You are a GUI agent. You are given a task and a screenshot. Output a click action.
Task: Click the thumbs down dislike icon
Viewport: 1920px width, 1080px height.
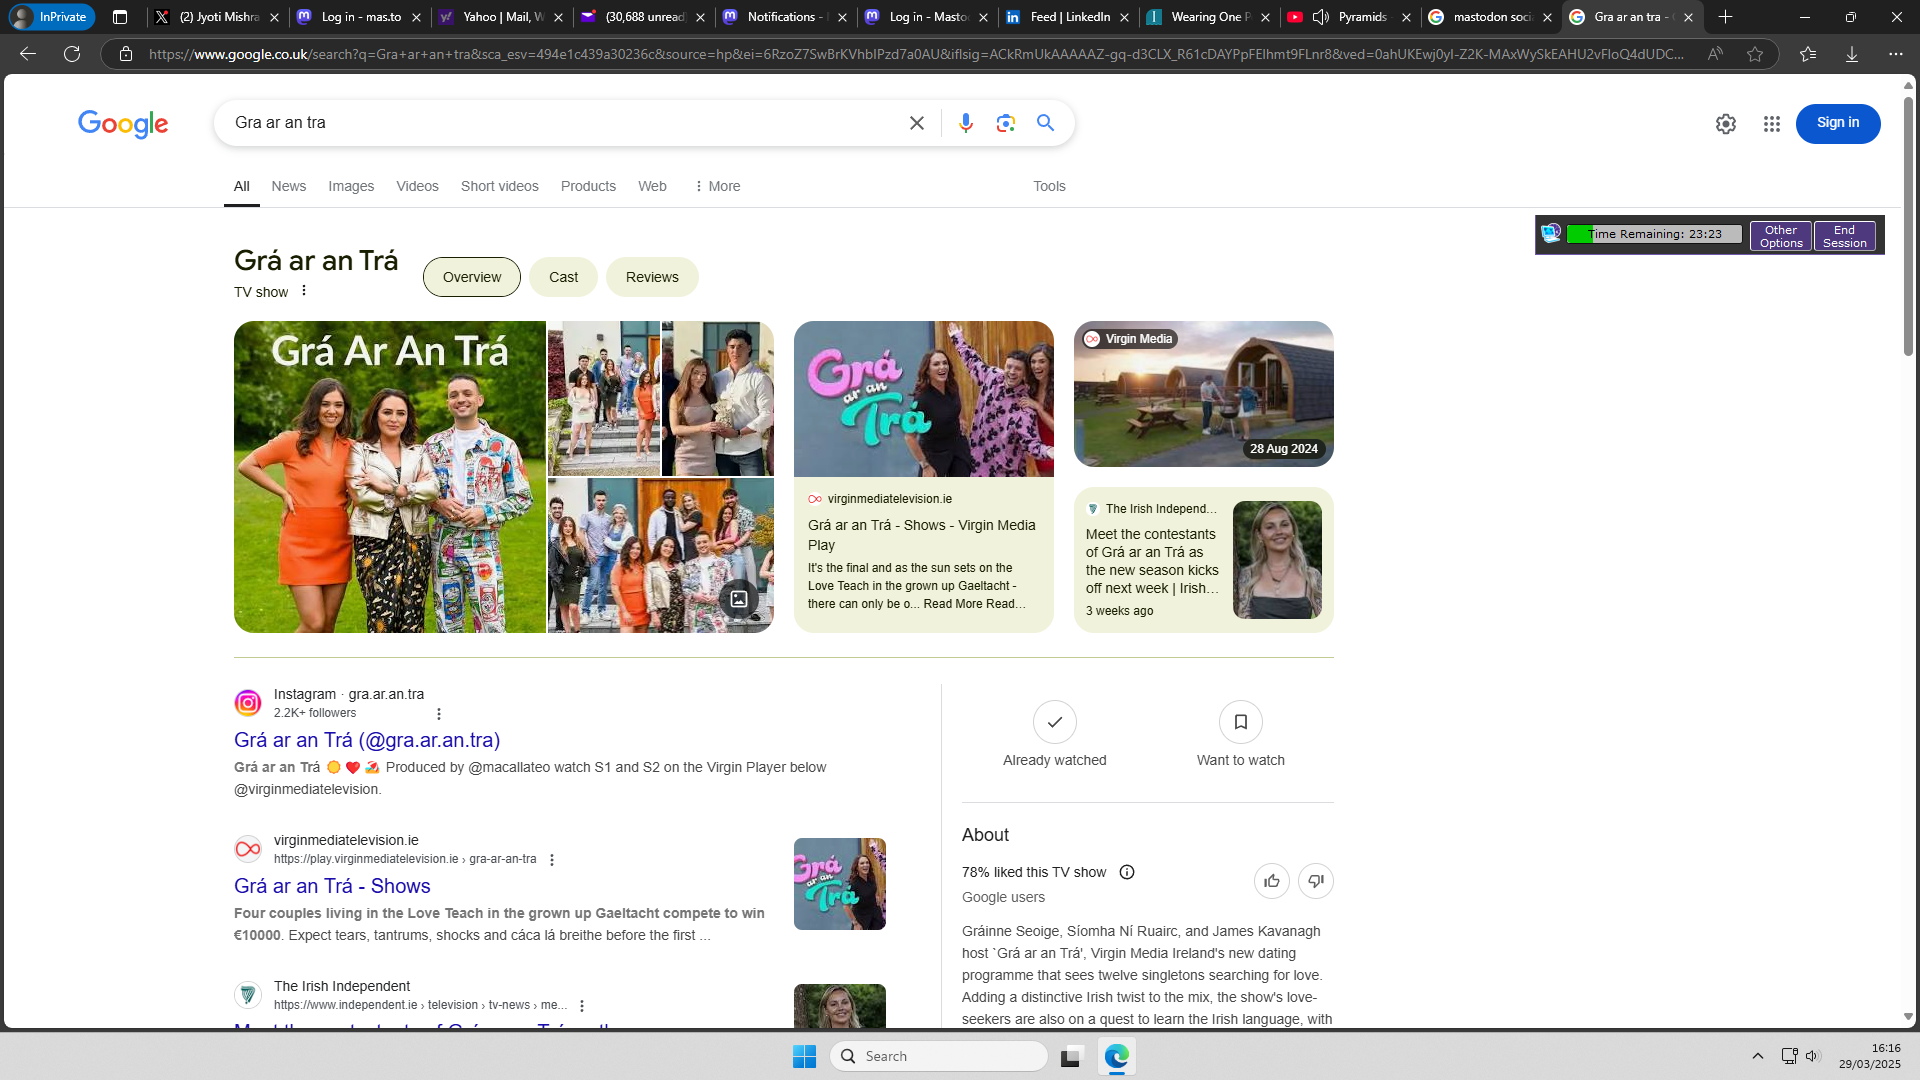[1315, 881]
